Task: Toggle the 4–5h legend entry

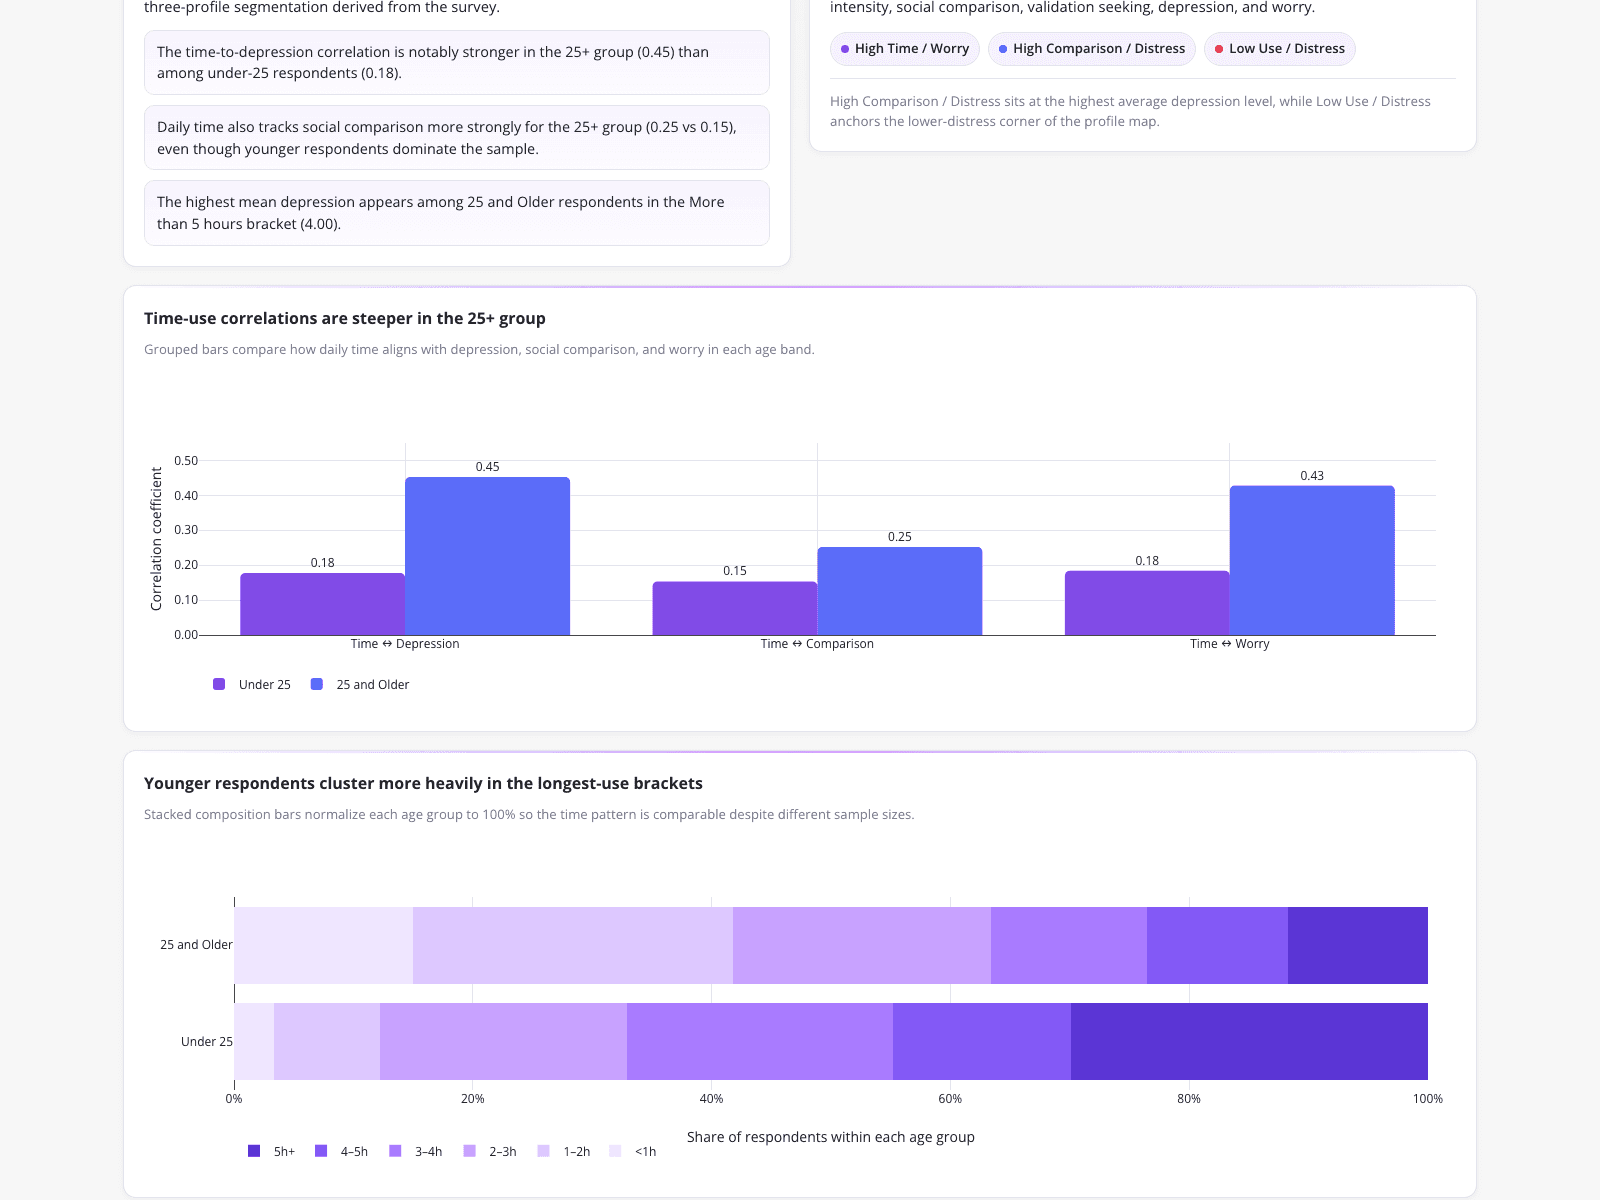Action: [x=341, y=1152]
